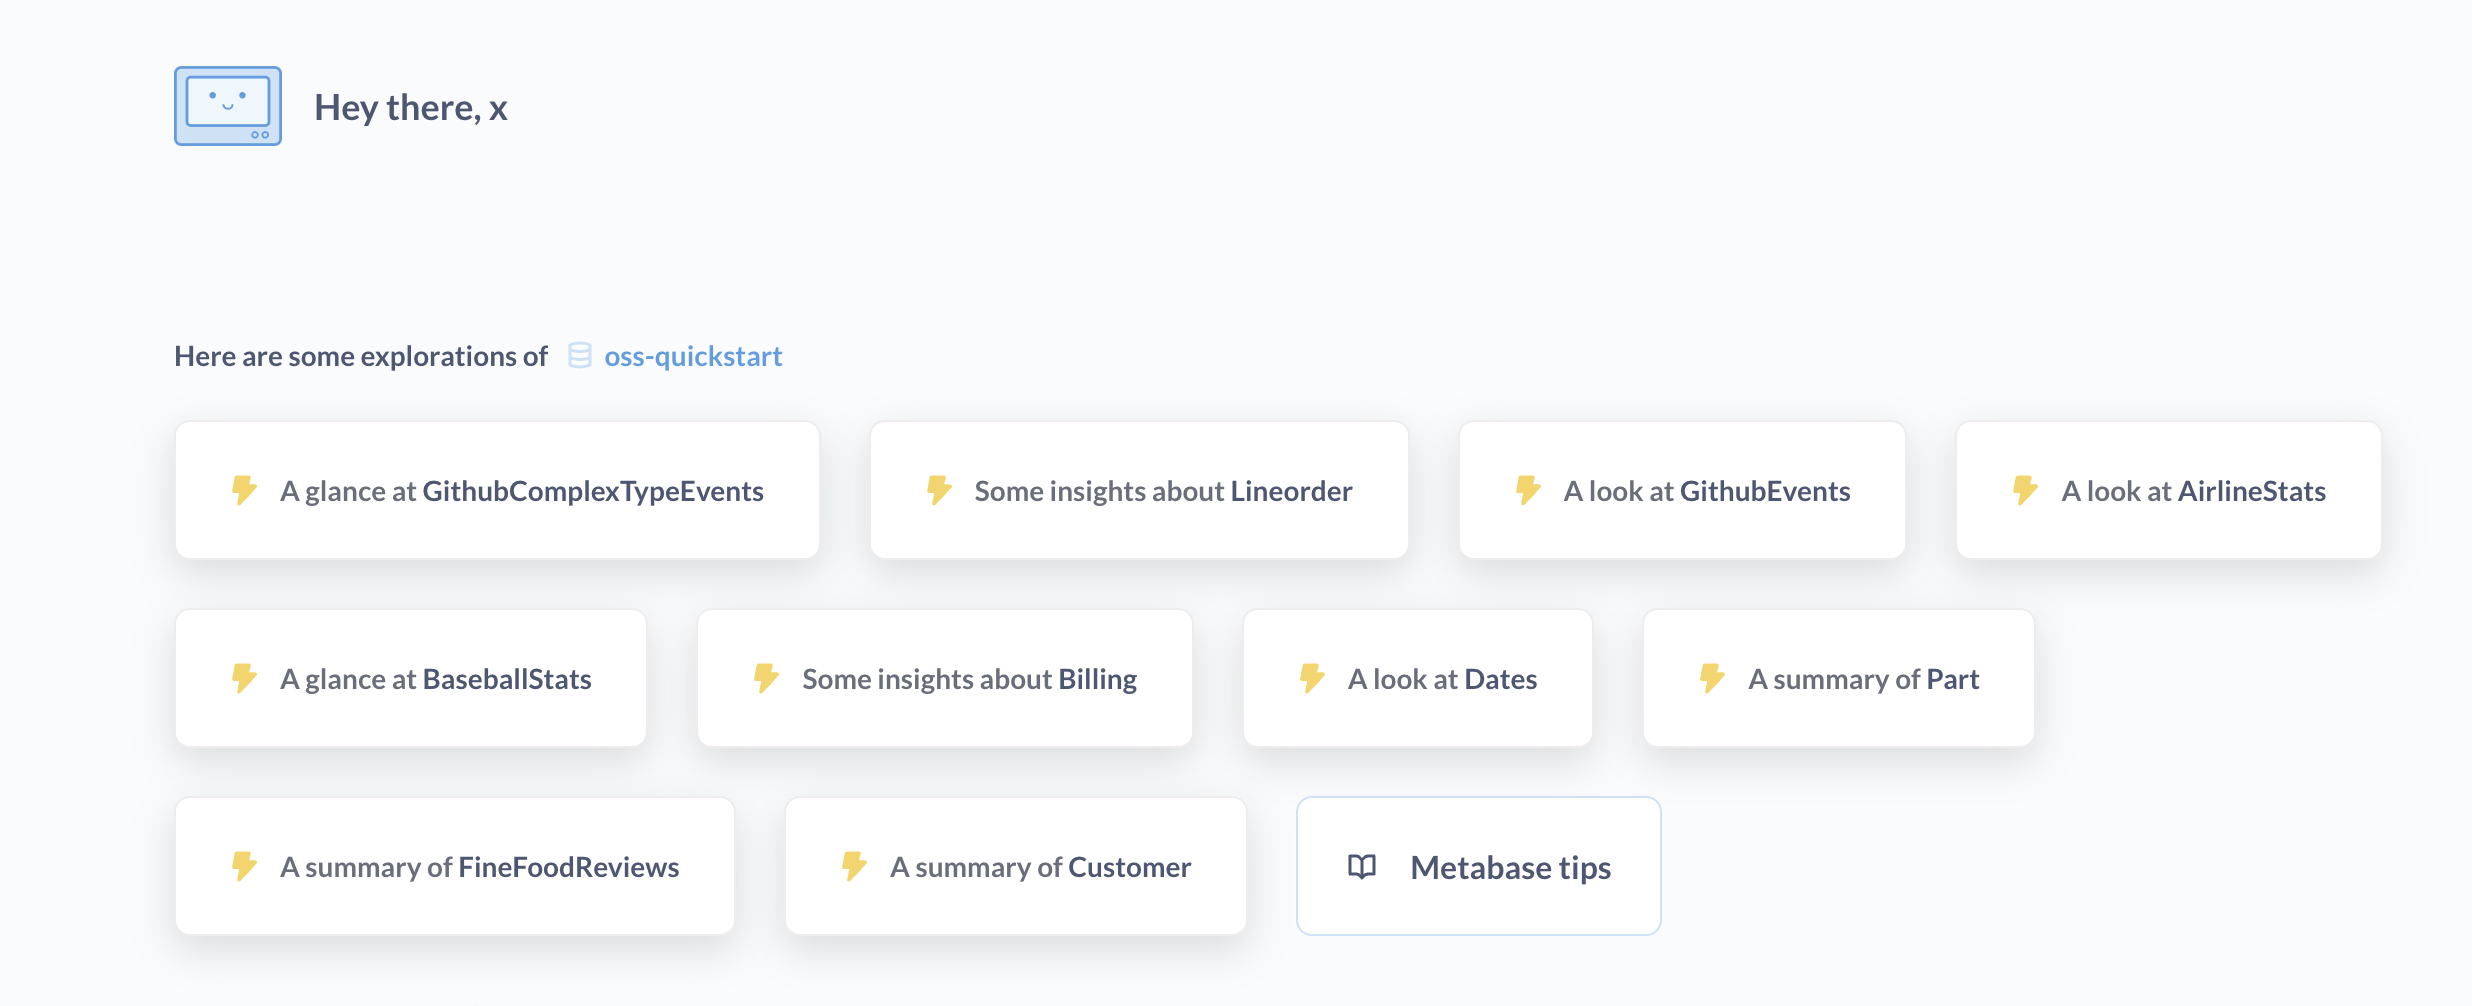Click lightning bolt icon on AirlineStats card

[2025, 490]
